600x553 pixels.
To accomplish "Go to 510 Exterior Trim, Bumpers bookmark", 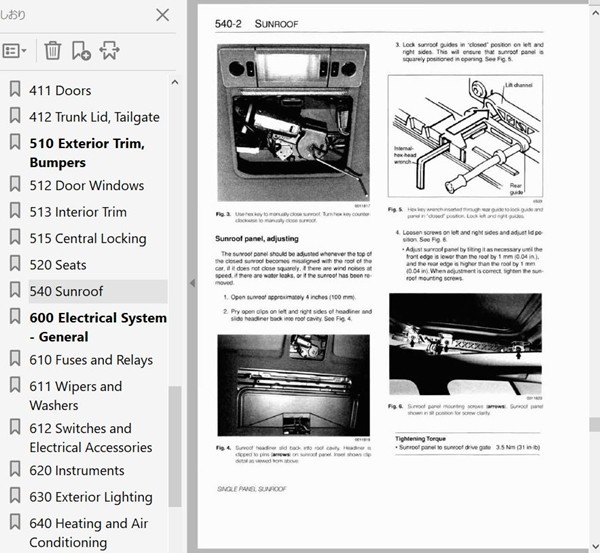I will [x=87, y=153].
